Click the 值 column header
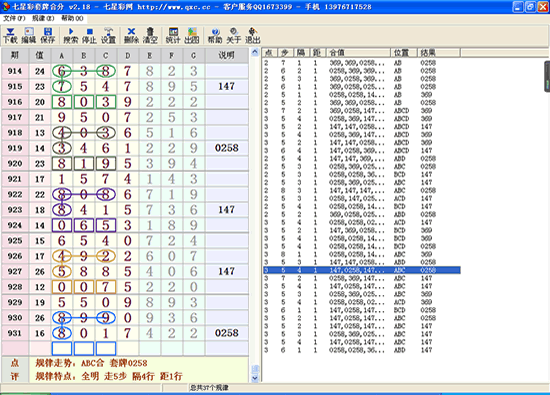 tap(40, 55)
